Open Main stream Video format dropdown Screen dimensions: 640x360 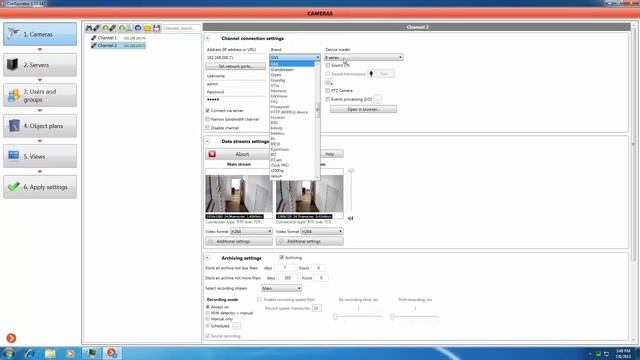coord(251,231)
